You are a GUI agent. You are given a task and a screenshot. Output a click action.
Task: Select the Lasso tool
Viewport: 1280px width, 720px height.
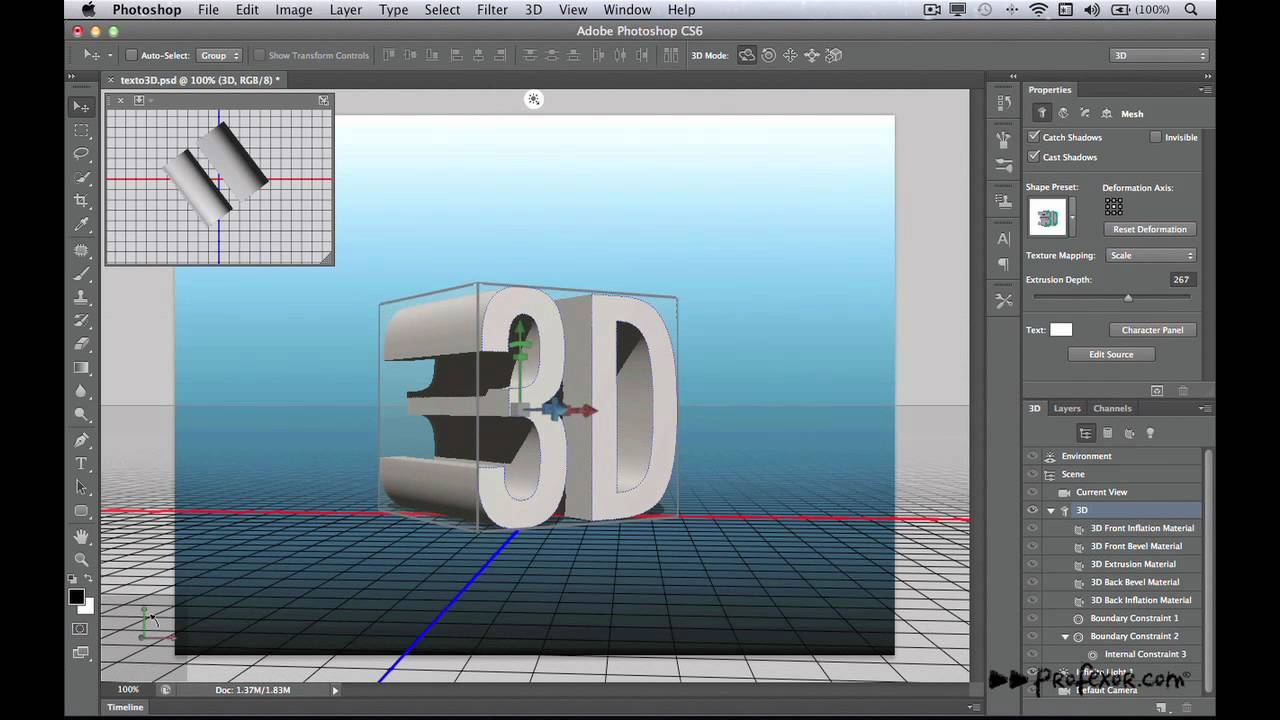click(x=82, y=154)
